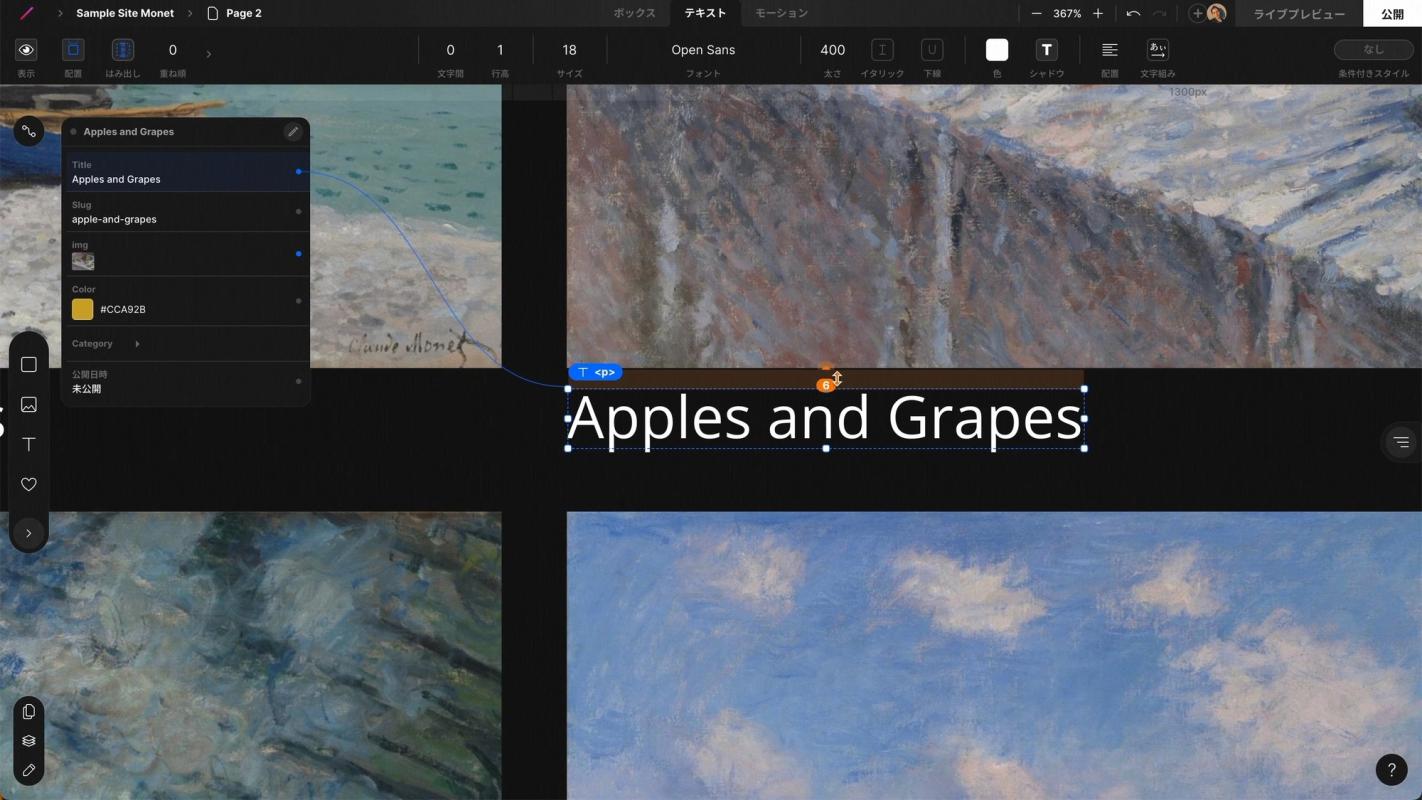The width and height of the screenshot is (1422, 800).
Task: Expand the left toolbar with arrow button
Action: (x=29, y=533)
